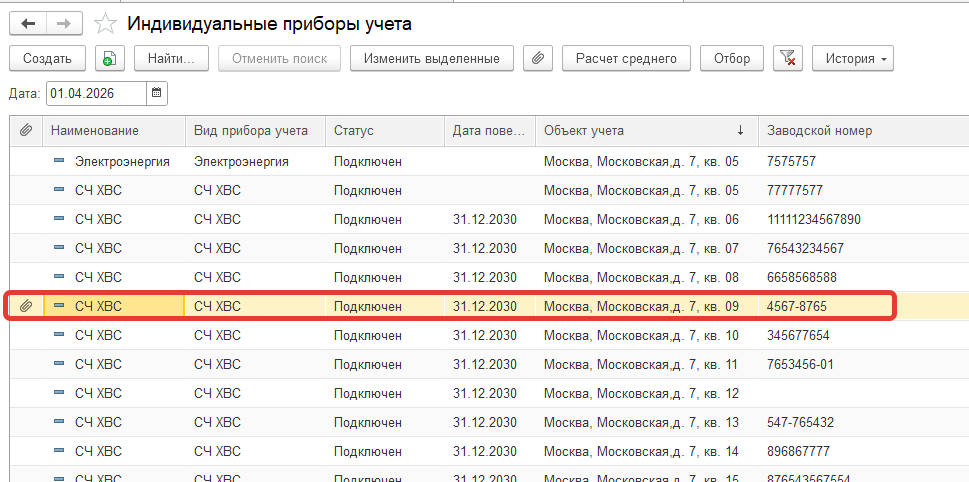Screen dimensions: 969x482
Task: Select the Электроэнергия row for кв. 05
Action: (x=121, y=161)
